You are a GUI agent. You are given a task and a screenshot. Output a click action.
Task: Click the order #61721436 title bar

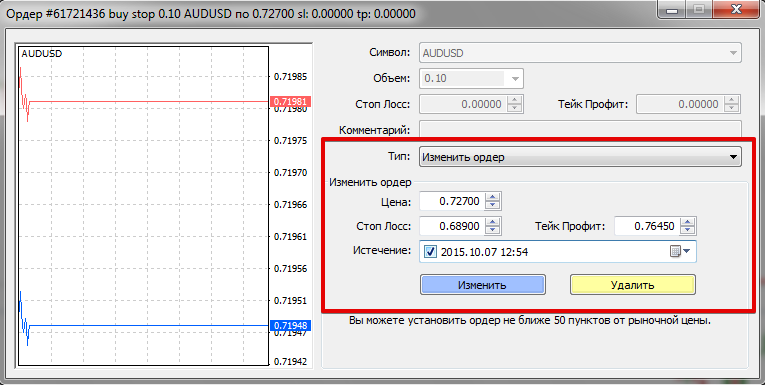(x=211, y=13)
